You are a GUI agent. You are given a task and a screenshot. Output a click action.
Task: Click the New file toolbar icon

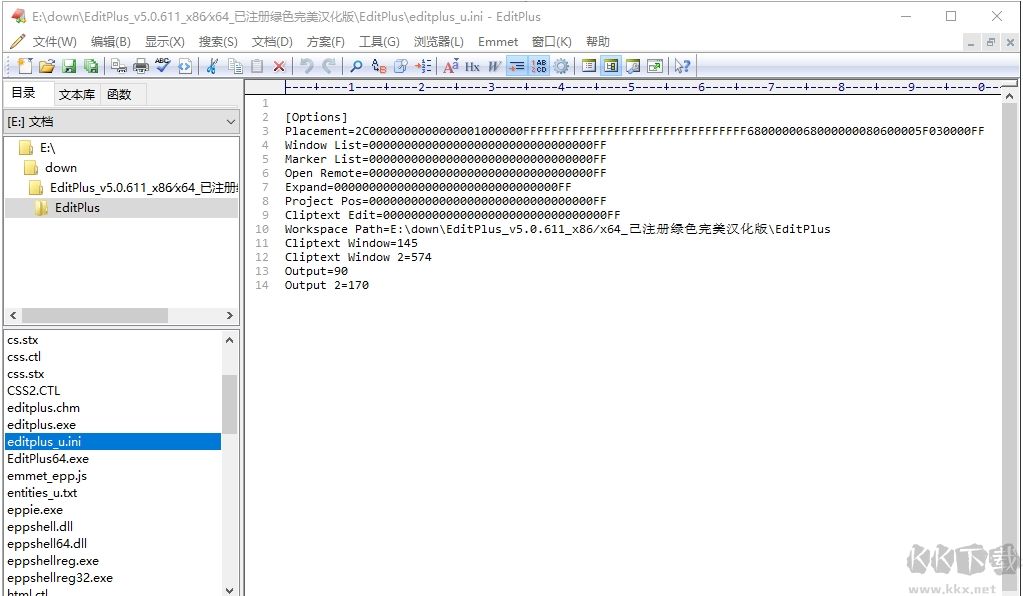pyautogui.click(x=25, y=66)
